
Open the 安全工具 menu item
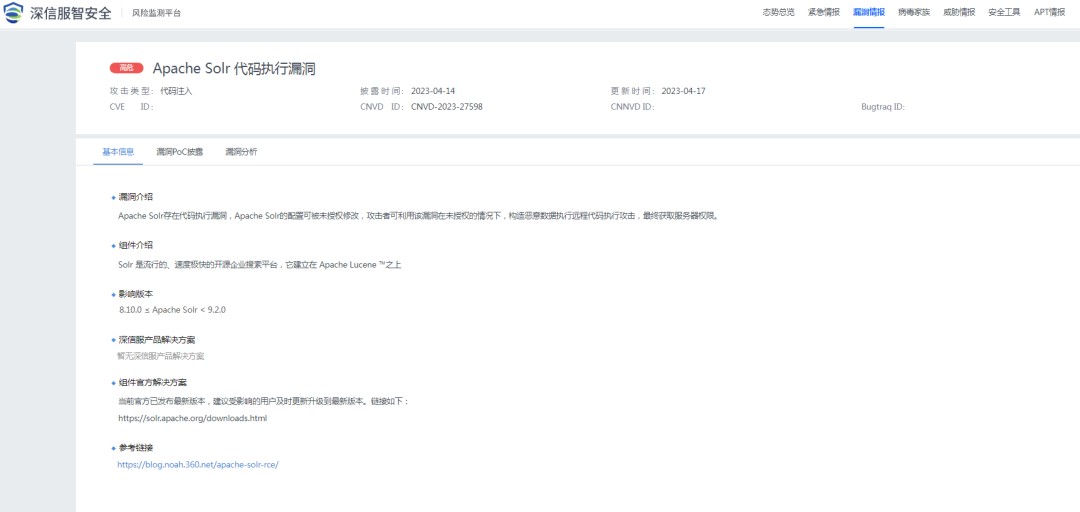point(1004,12)
